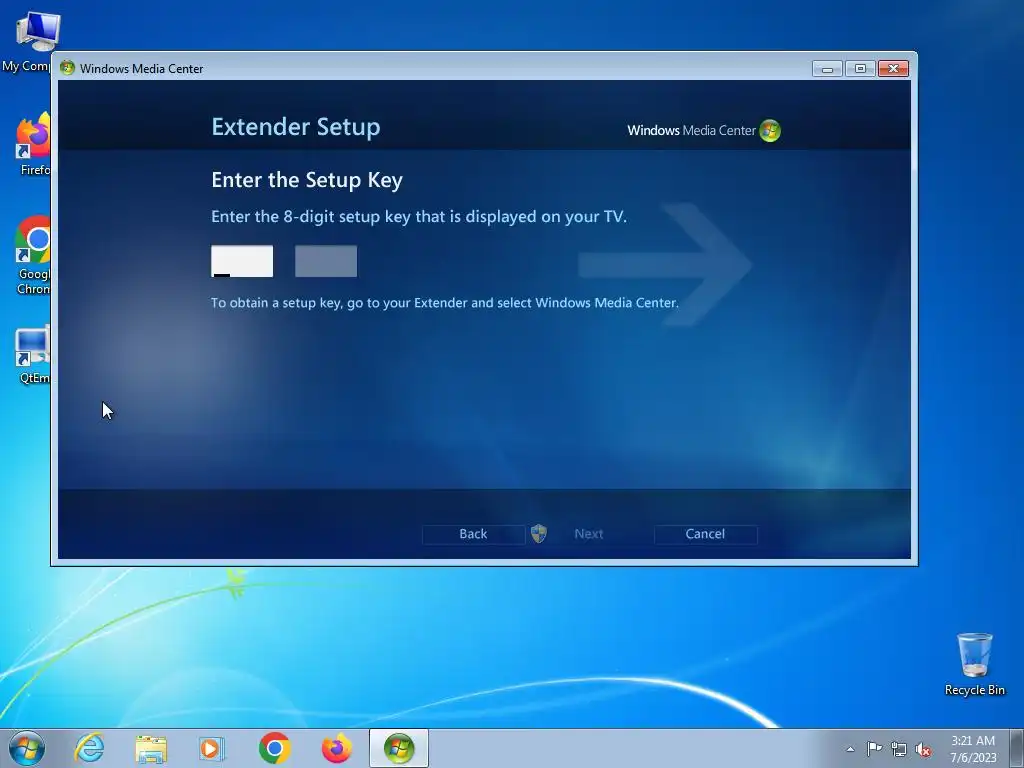Click the muted volume tray icon
The image size is (1024, 768).
923,749
